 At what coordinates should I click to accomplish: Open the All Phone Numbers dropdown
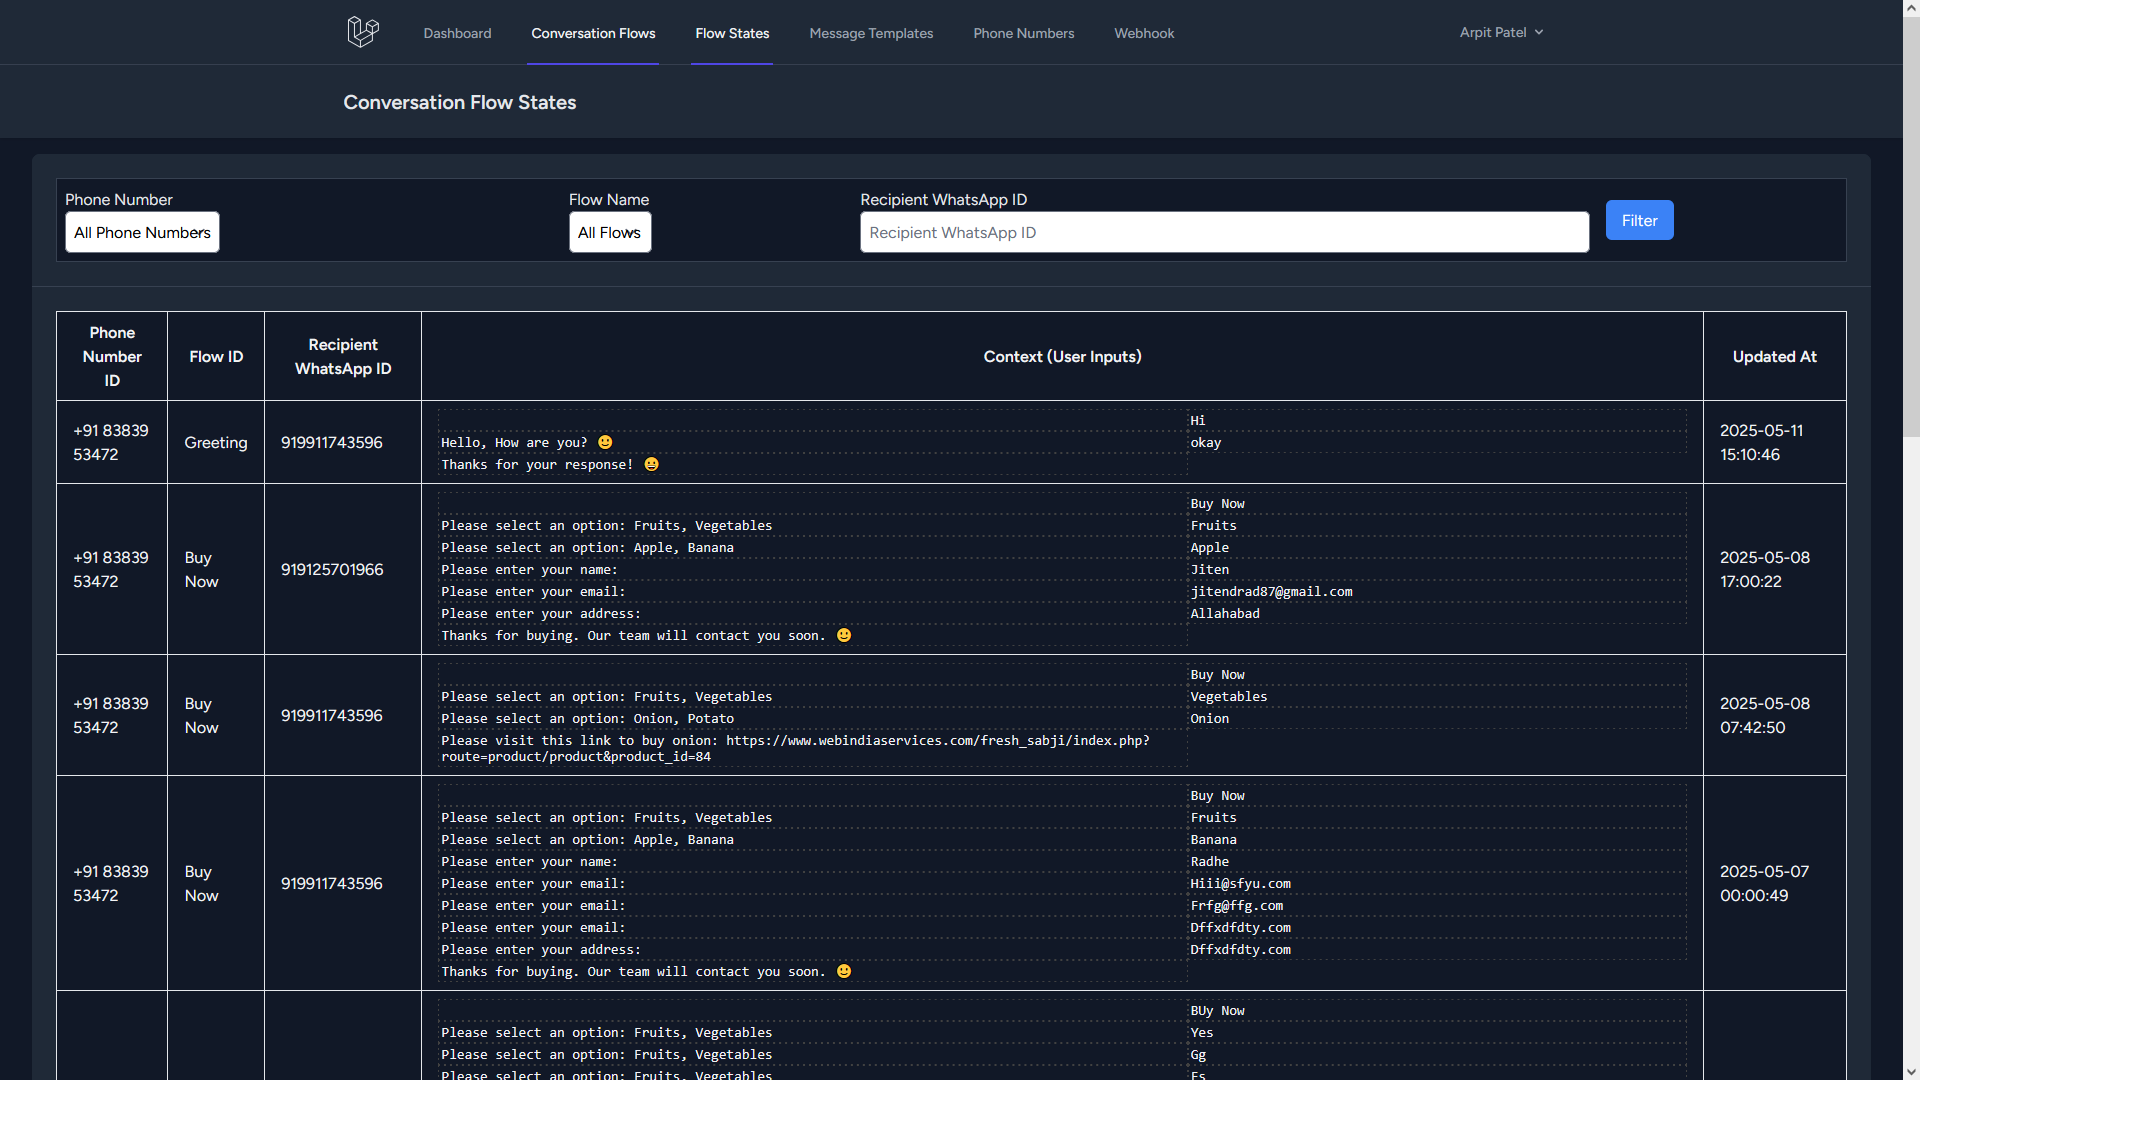coord(142,233)
